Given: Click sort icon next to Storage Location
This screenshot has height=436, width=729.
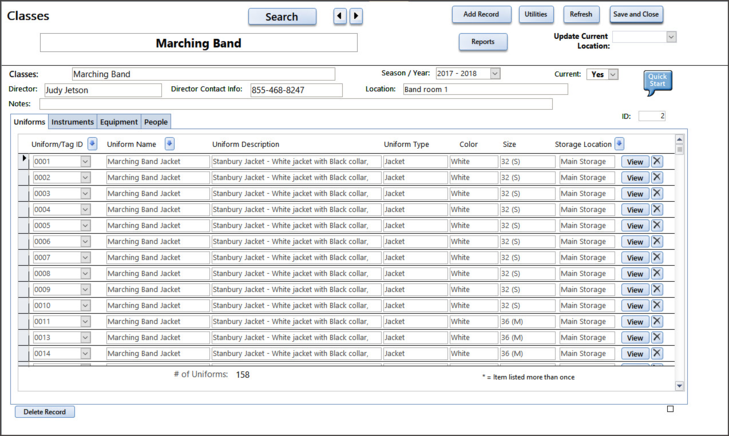Looking at the screenshot, I should (x=621, y=144).
